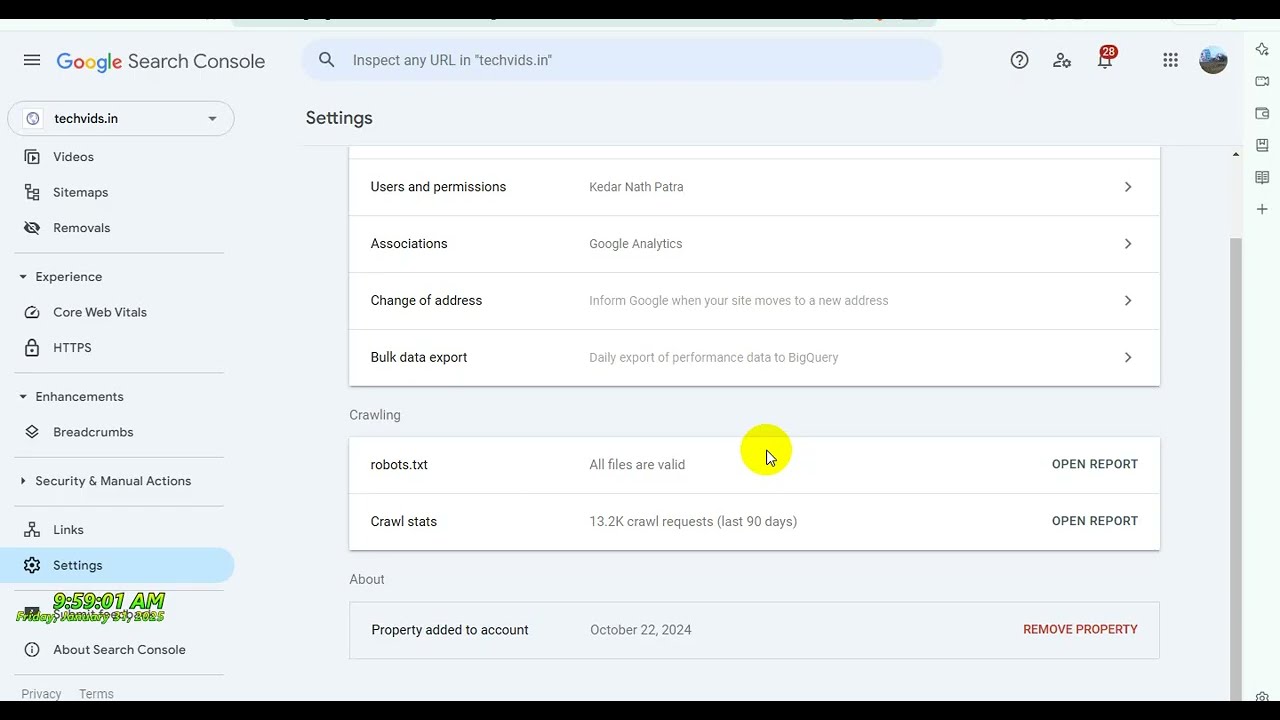
Task: Go to Videos report
Action: (73, 157)
